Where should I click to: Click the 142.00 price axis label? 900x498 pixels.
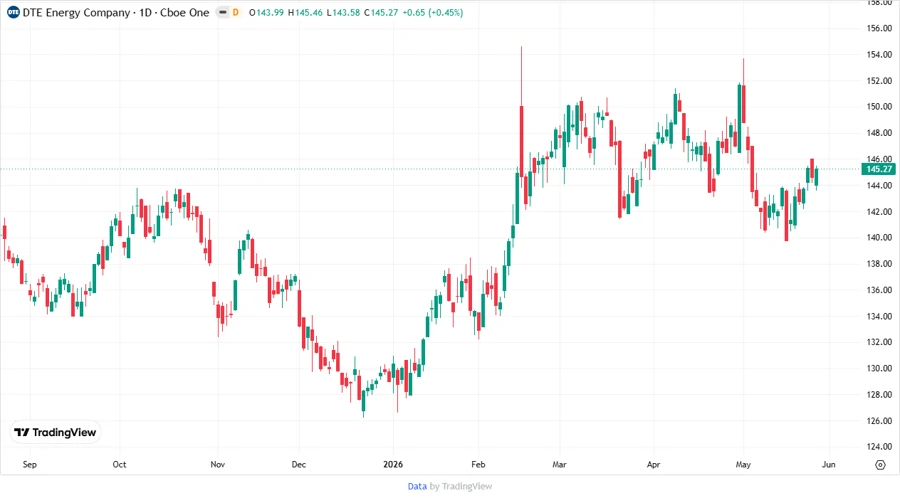879,212
